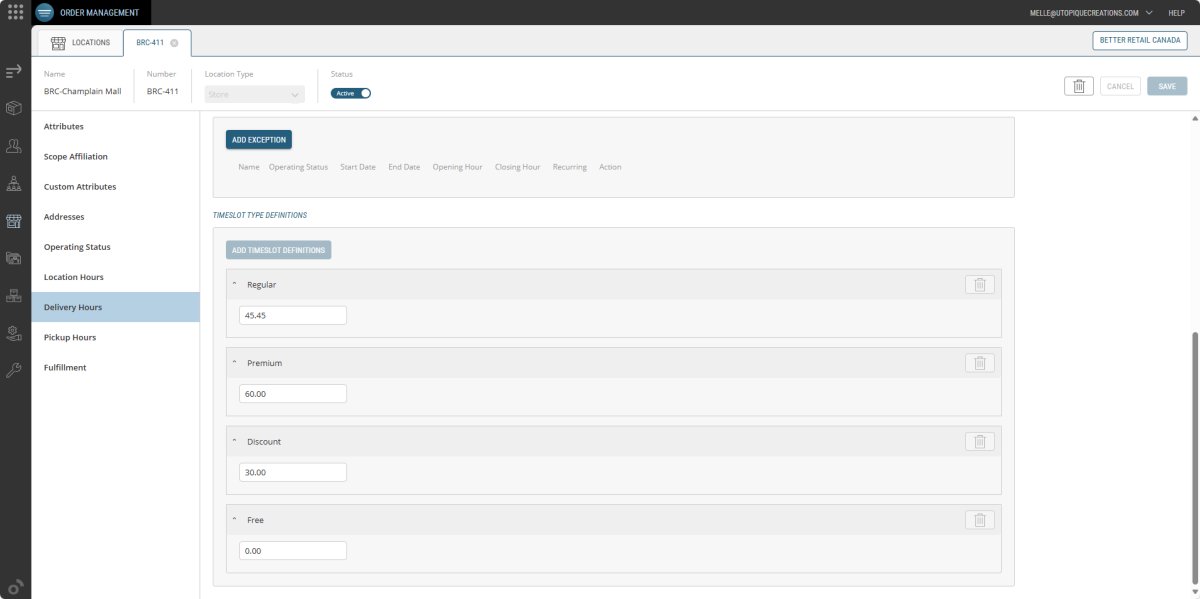Click the trash icon beside Cancel
The width and height of the screenshot is (1200, 599).
pos(1078,86)
